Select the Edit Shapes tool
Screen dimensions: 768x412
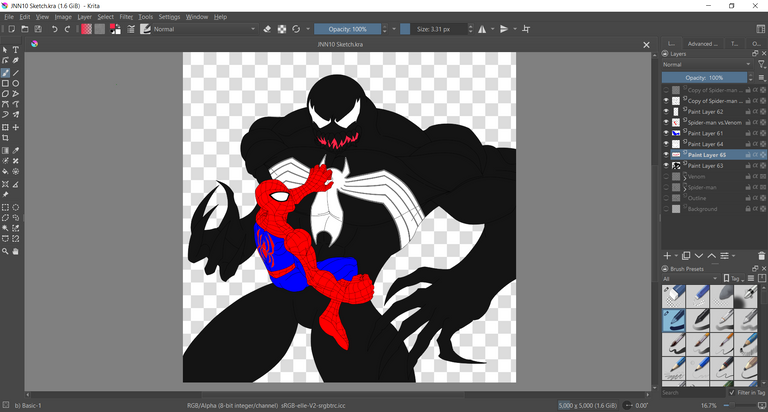(5, 61)
